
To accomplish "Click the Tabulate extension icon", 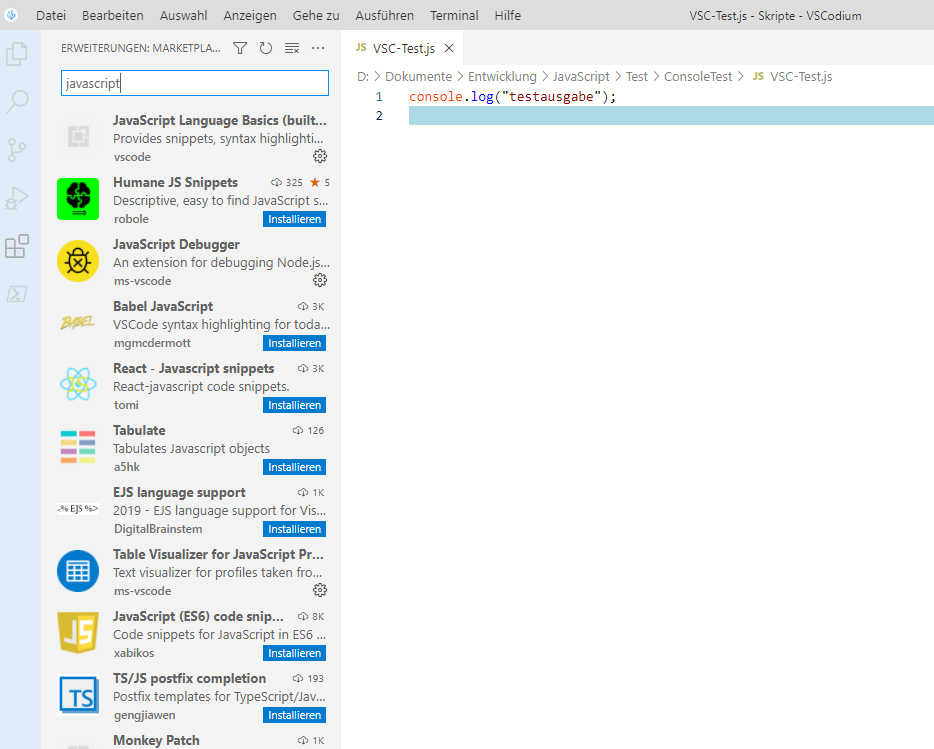I will (78, 447).
